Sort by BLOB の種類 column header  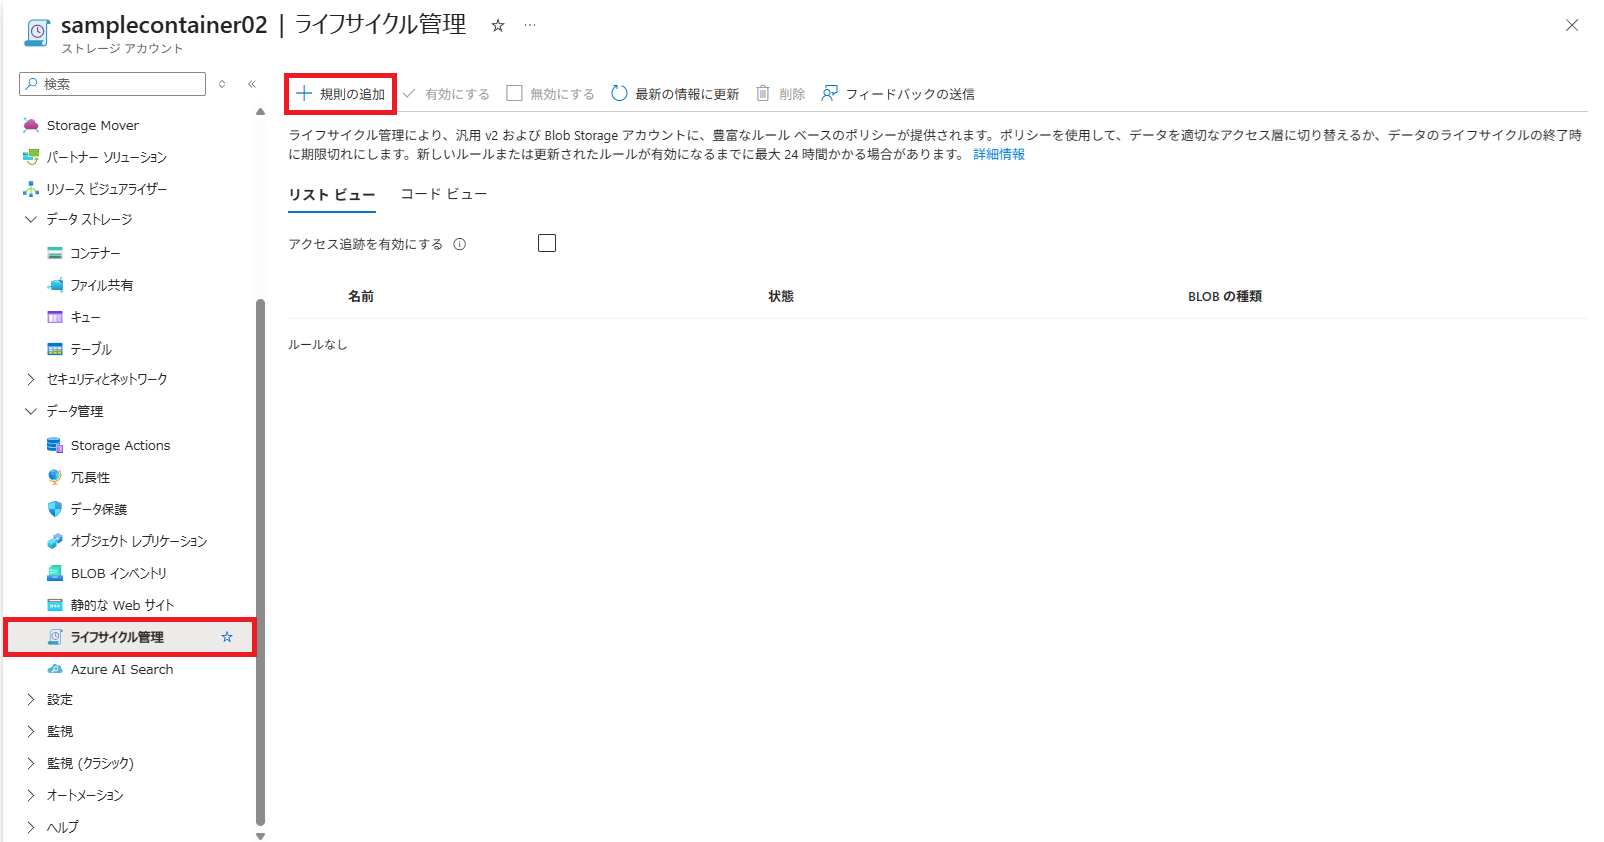(x=1225, y=296)
